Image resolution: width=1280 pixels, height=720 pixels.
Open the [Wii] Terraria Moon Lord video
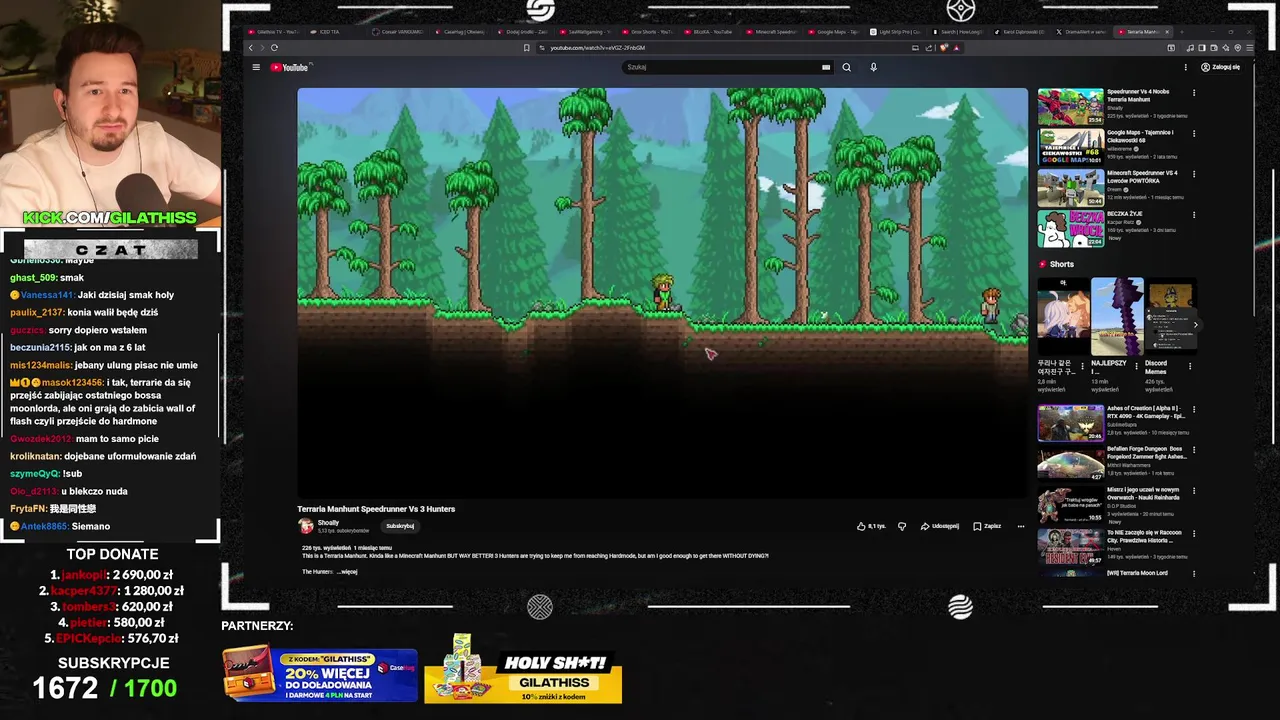pyautogui.click(x=1137, y=573)
